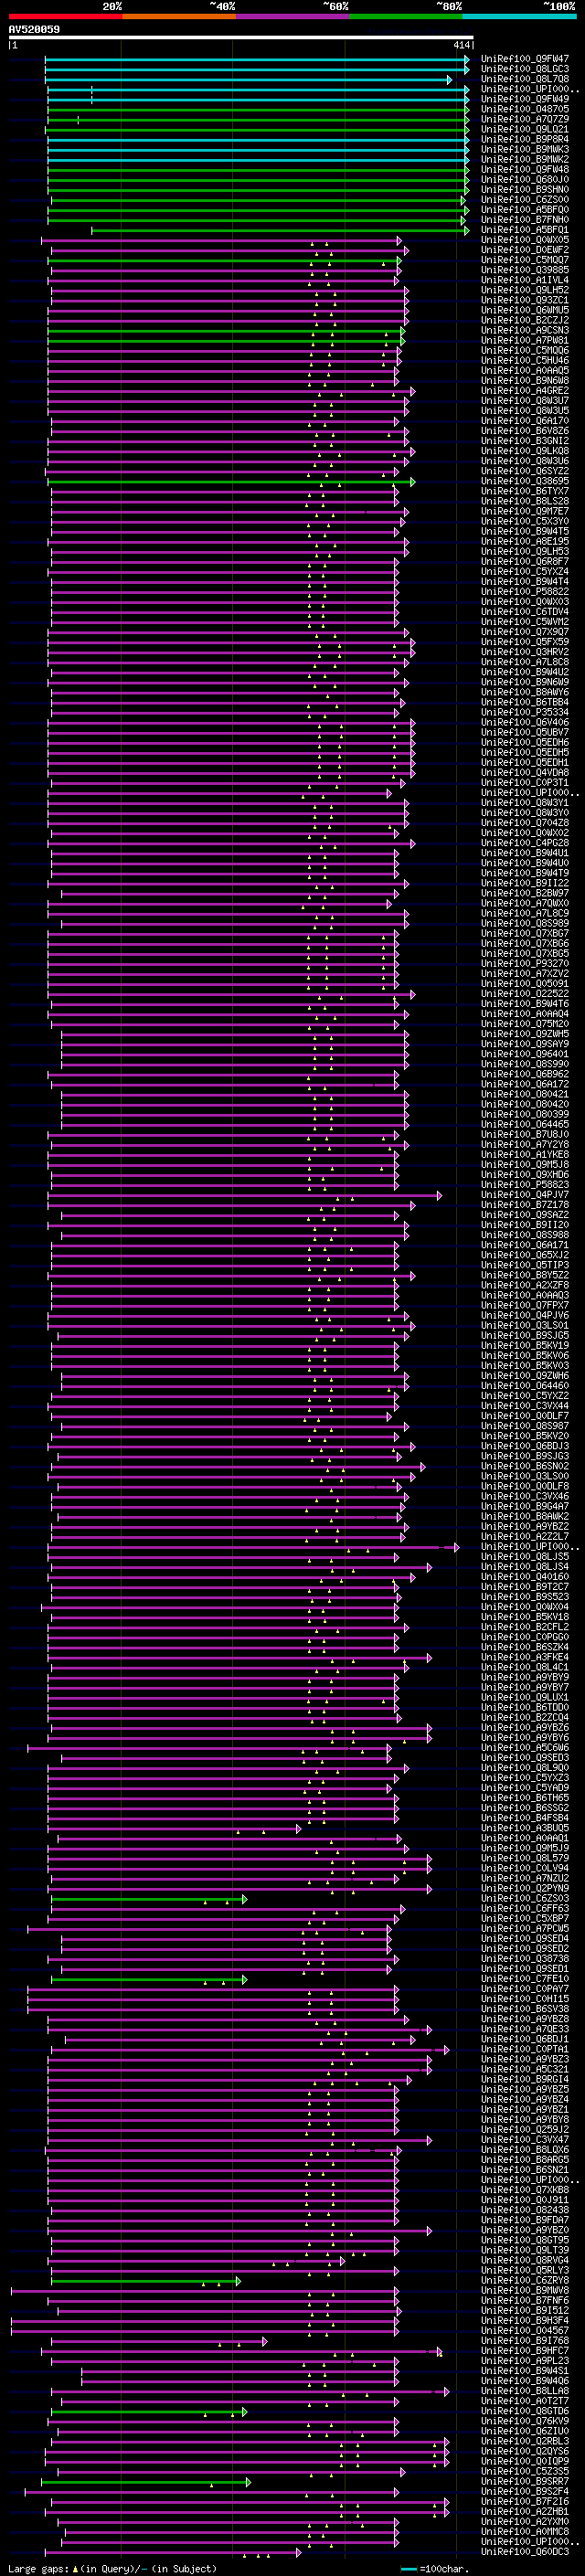
Task: Open hit UniRef100_Q9LQ21
Action: point(525,129)
